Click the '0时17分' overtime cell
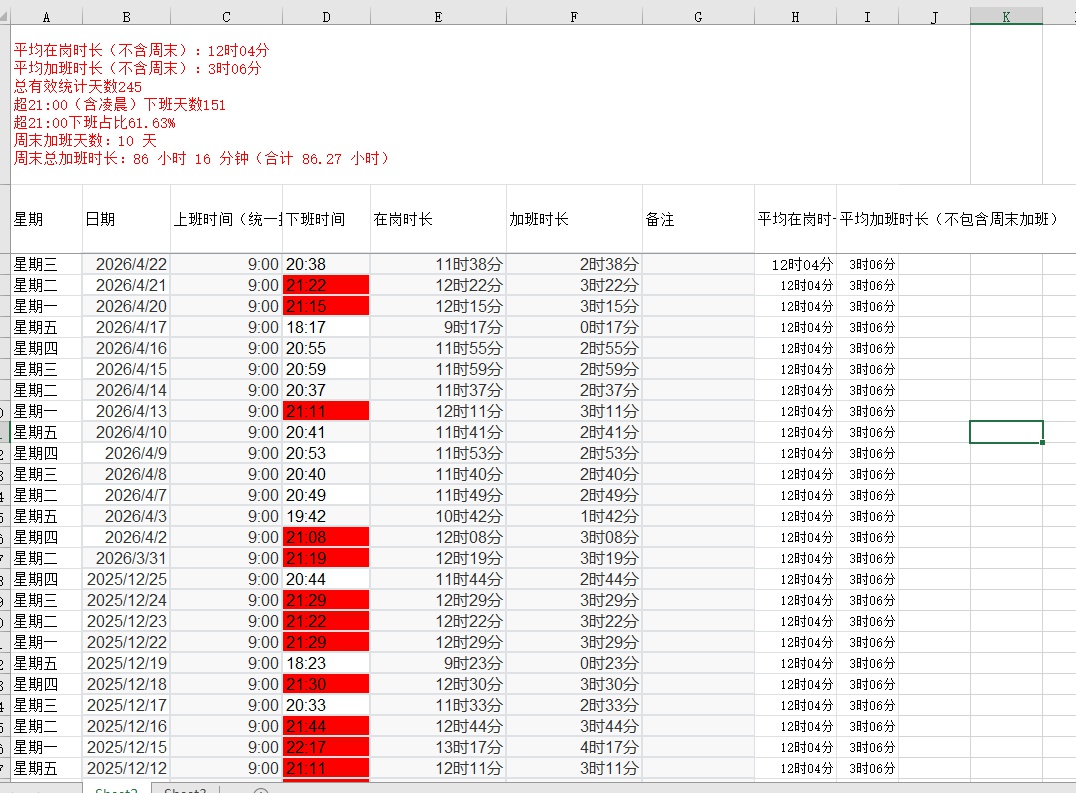The width and height of the screenshot is (1076, 793). click(x=574, y=327)
